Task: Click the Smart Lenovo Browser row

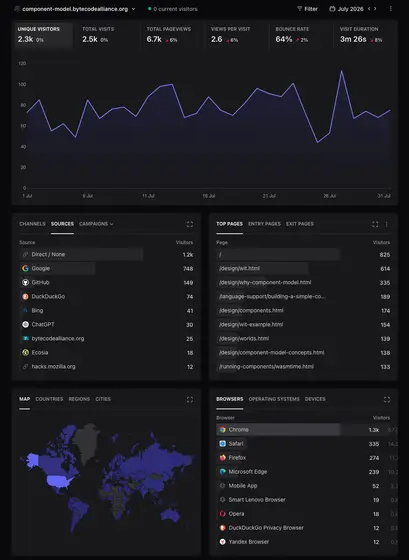Action: click(303, 500)
